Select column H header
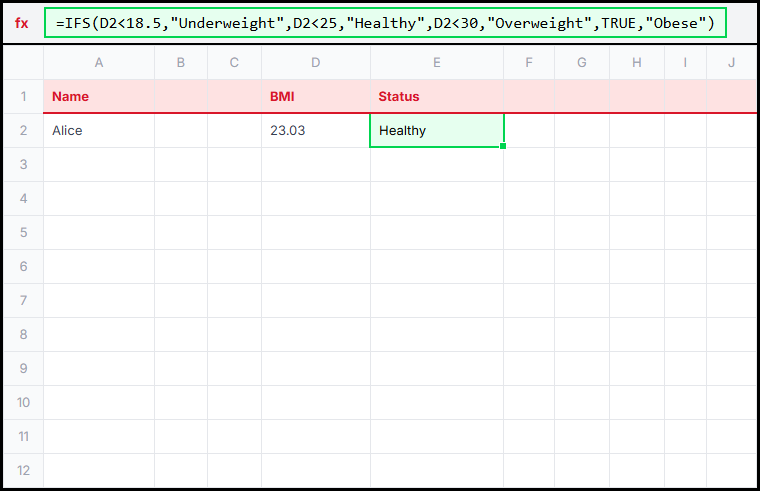 point(637,63)
